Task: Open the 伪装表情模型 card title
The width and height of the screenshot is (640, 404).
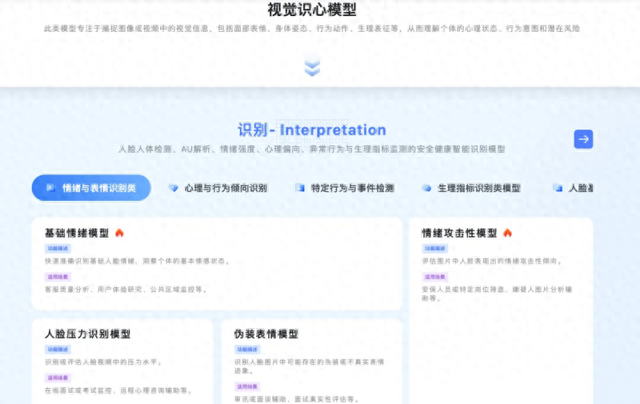Action: click(x=266, y=334)
